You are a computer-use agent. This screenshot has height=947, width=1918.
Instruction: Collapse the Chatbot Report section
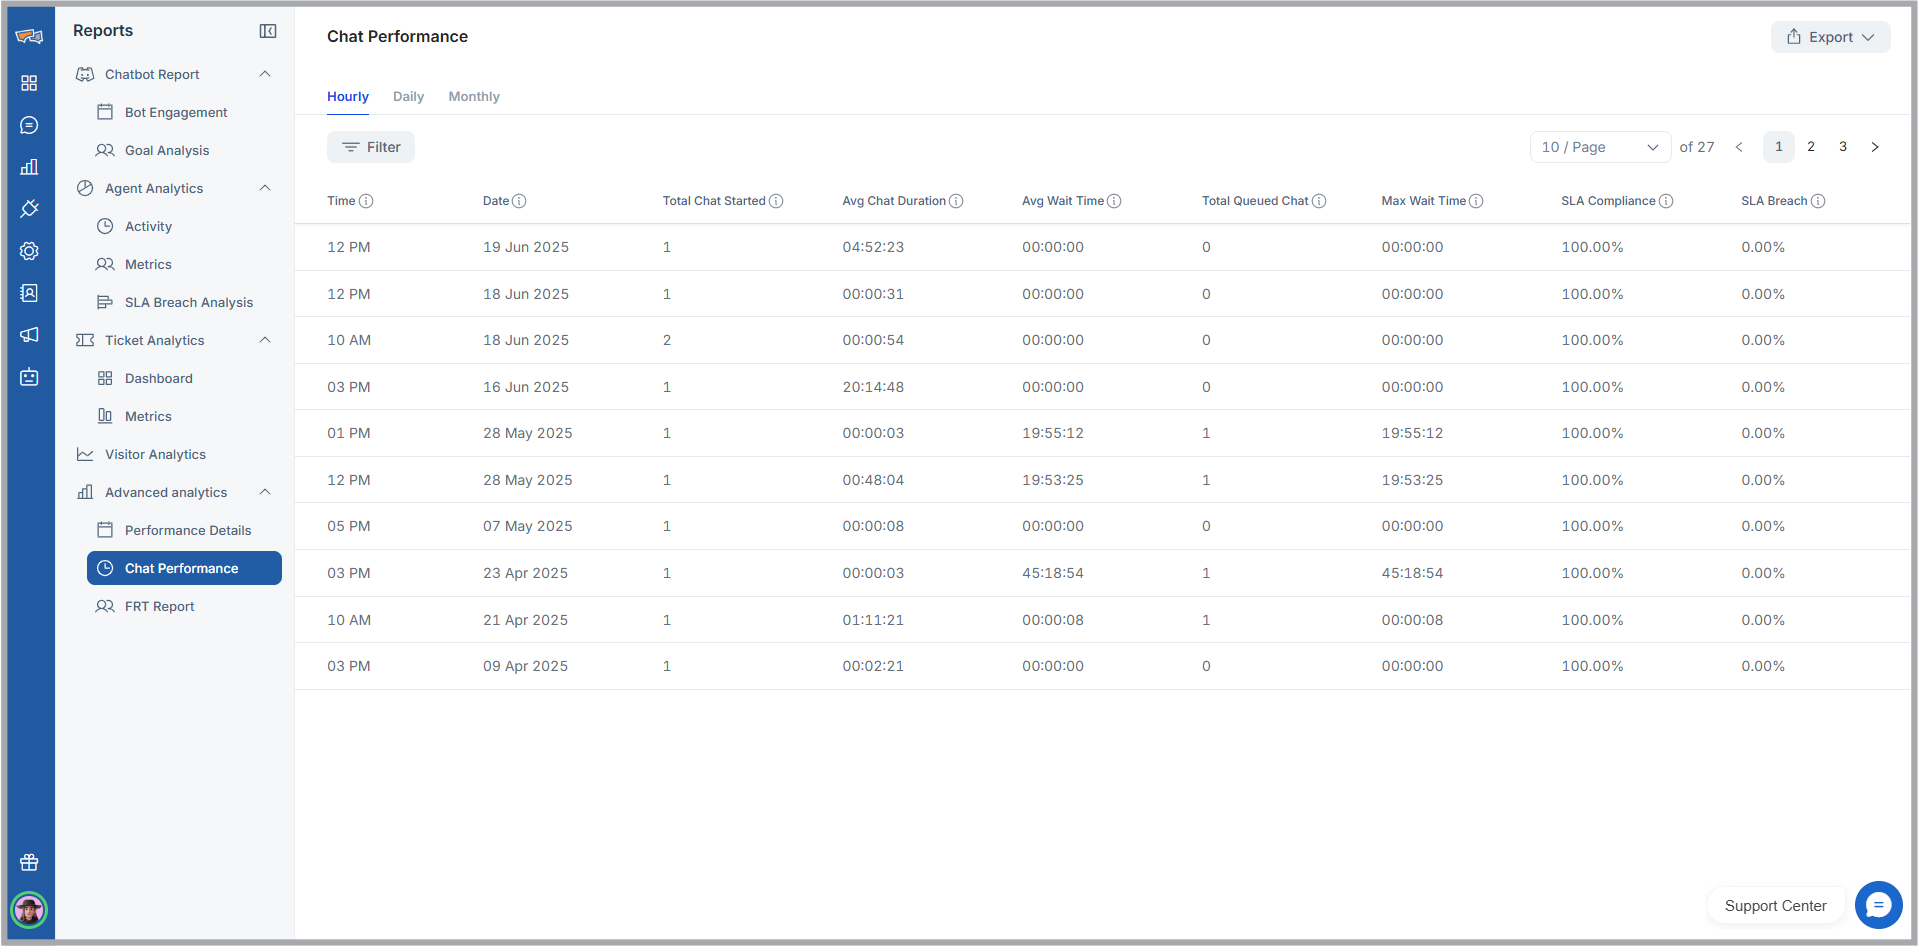pyautogui.click(x=265, y=74)
